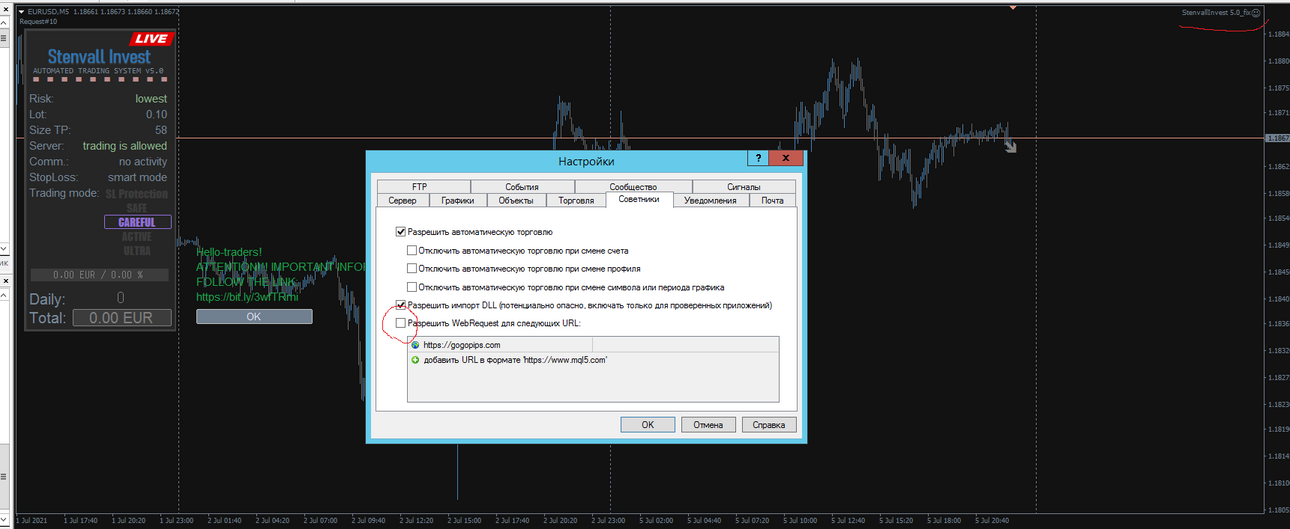
Task: Click the Risk value lowest
Action: (x=151, y=99)
